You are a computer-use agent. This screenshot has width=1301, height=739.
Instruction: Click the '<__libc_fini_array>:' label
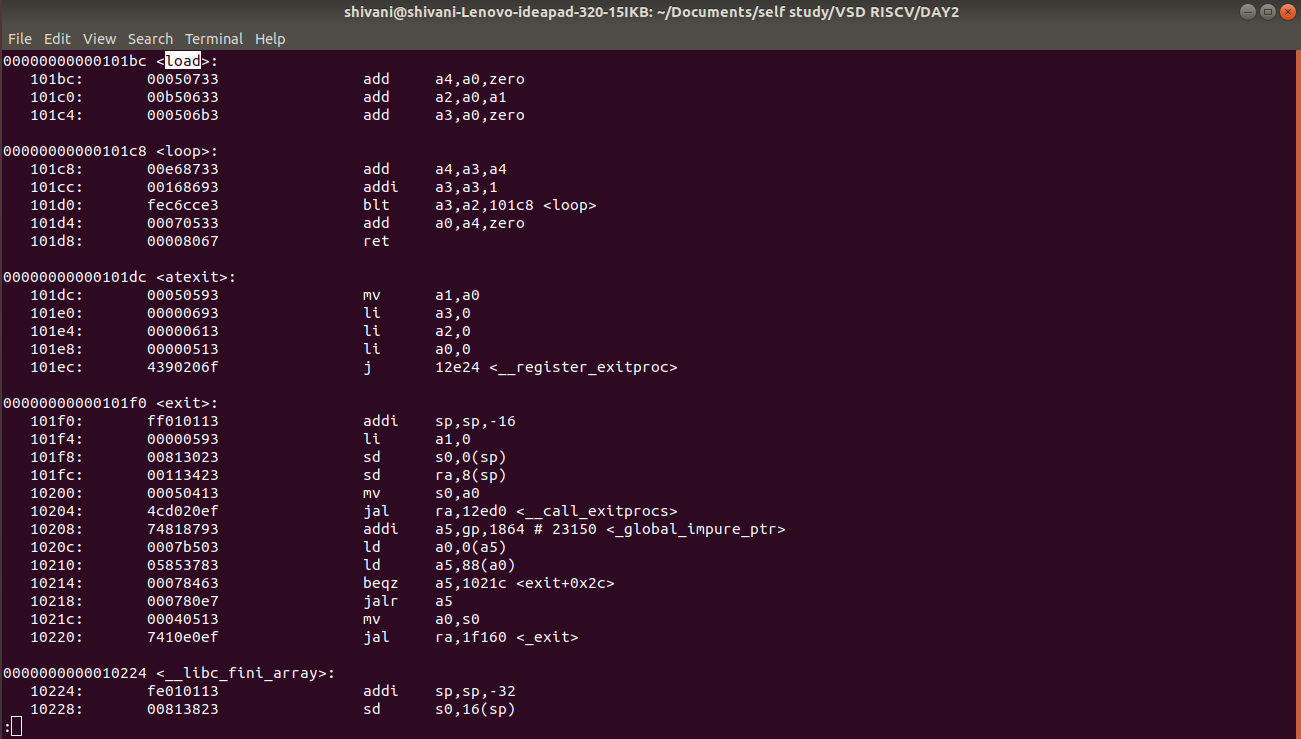pyautogui.click(x=245, y=673)
